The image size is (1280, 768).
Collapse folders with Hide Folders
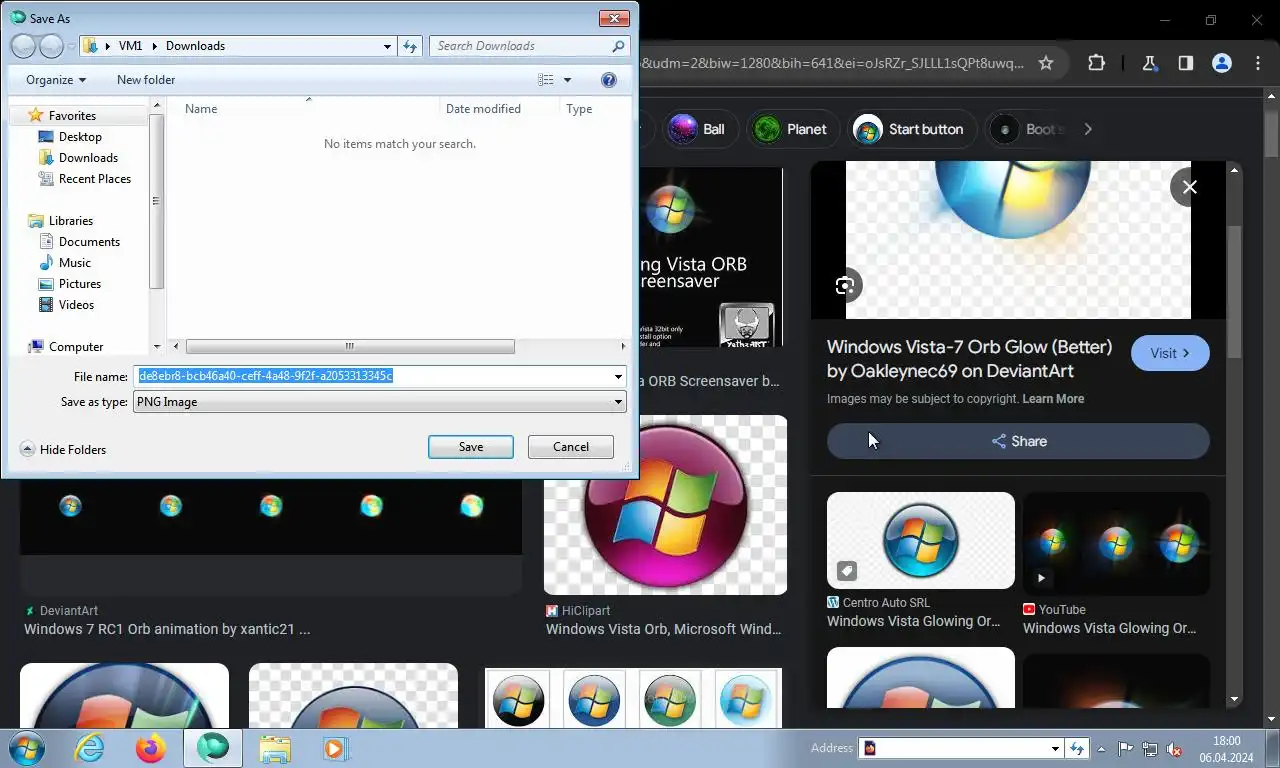(x=63, y=450)
